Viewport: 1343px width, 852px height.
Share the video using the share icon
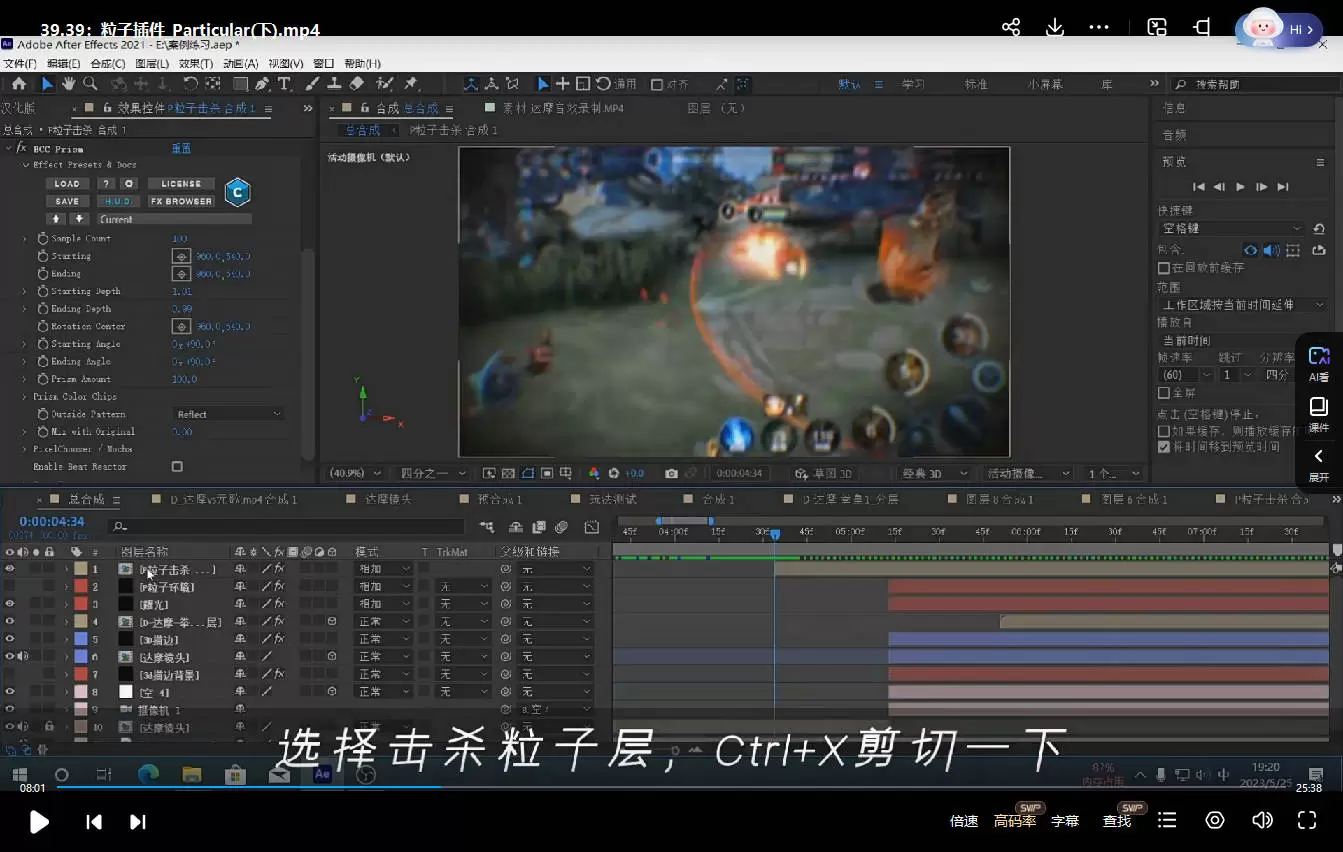[x=1011, y=28]
